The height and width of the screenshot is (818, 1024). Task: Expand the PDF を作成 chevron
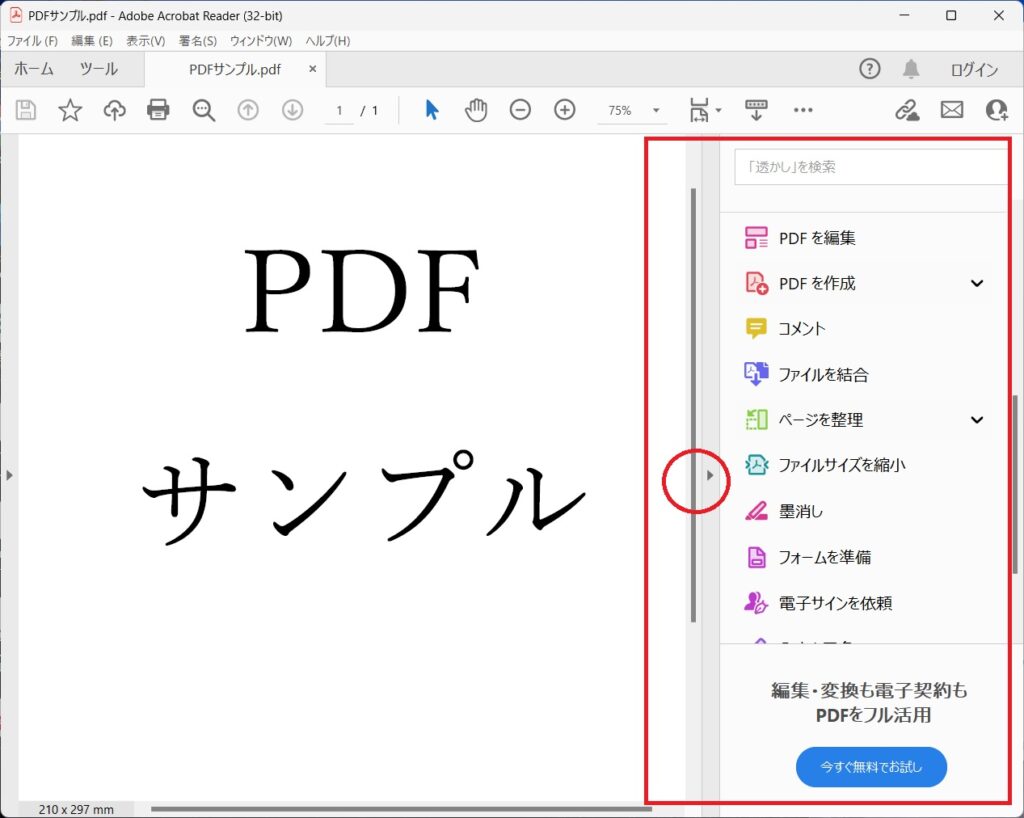tap(977, 284)
